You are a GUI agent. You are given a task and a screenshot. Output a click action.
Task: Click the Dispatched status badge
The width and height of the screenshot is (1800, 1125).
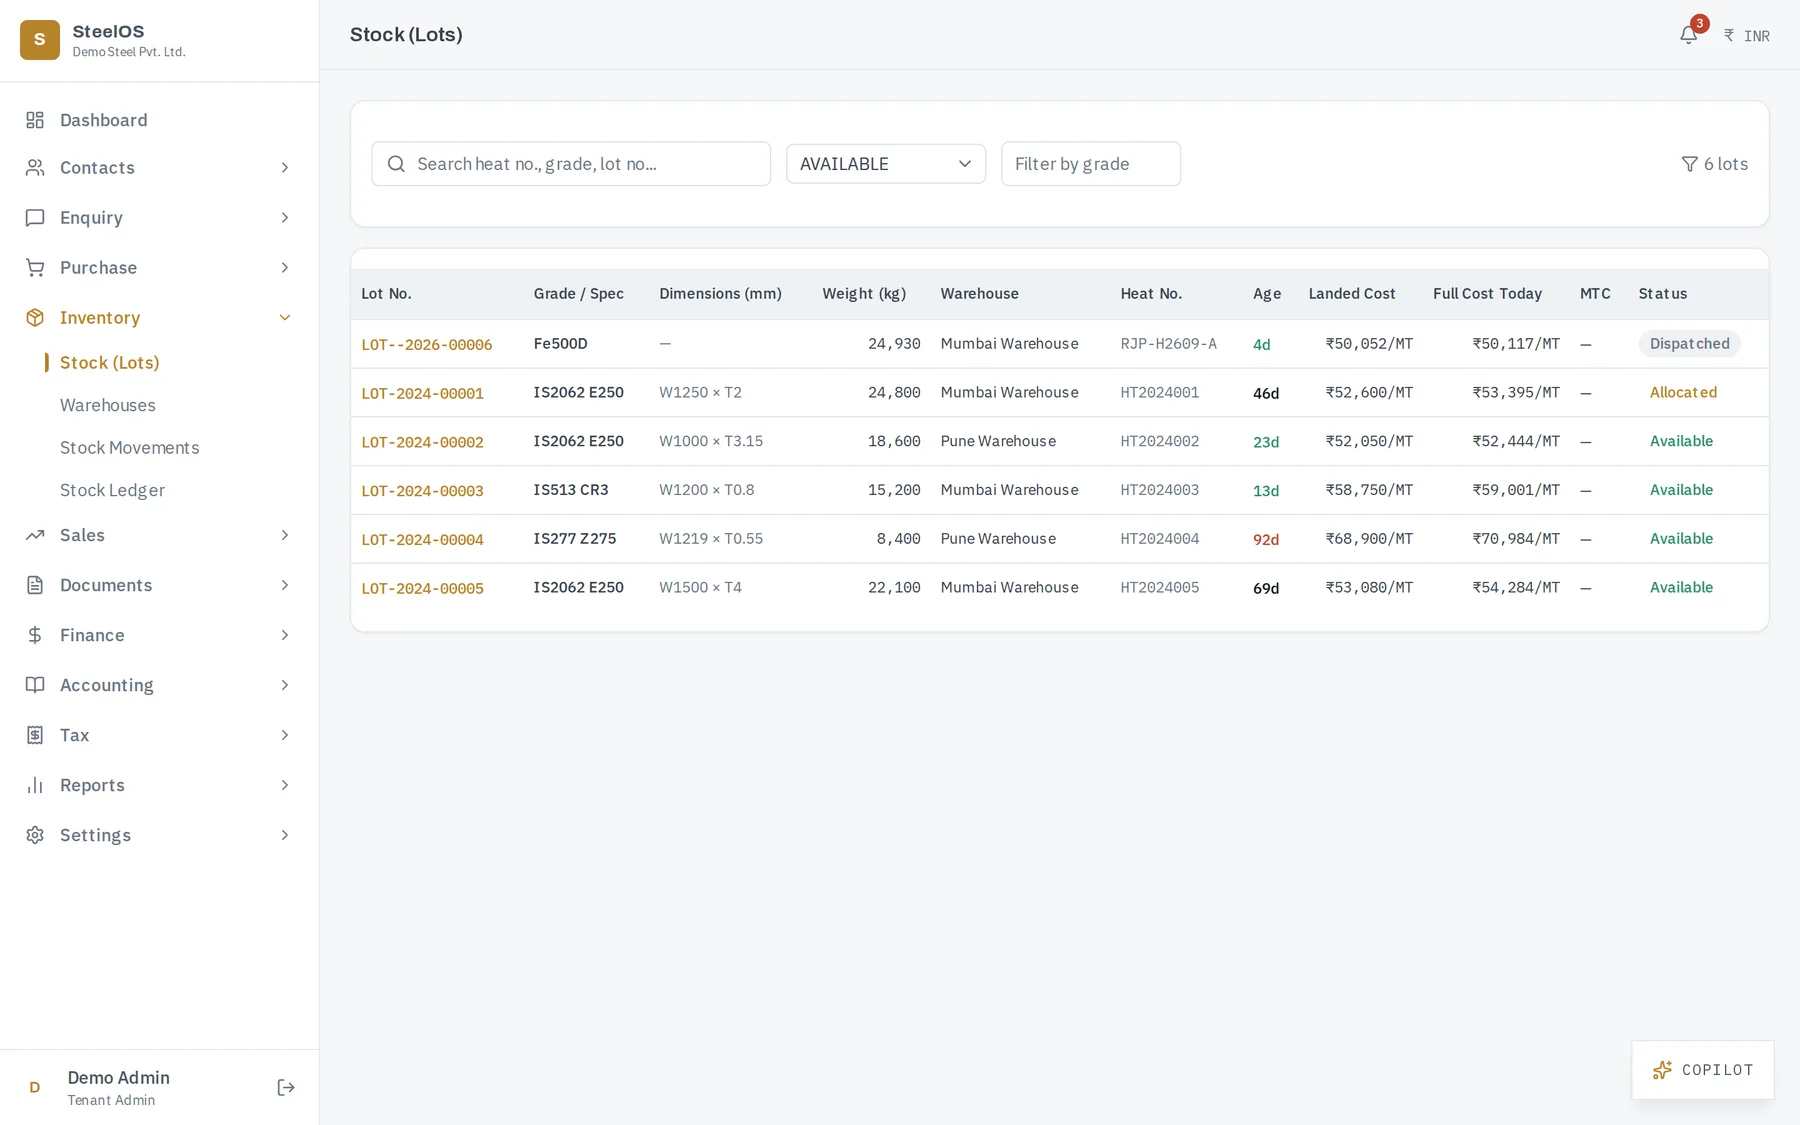(x=1689, y=344)
